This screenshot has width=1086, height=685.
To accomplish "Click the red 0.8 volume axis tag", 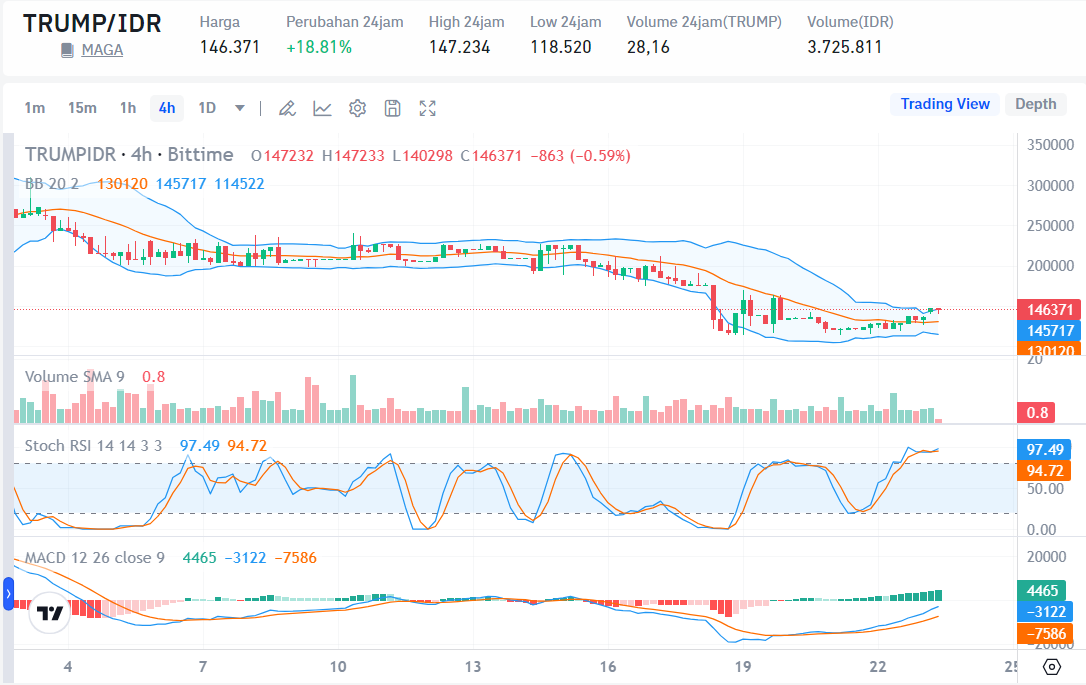I will click(1036, 413).
